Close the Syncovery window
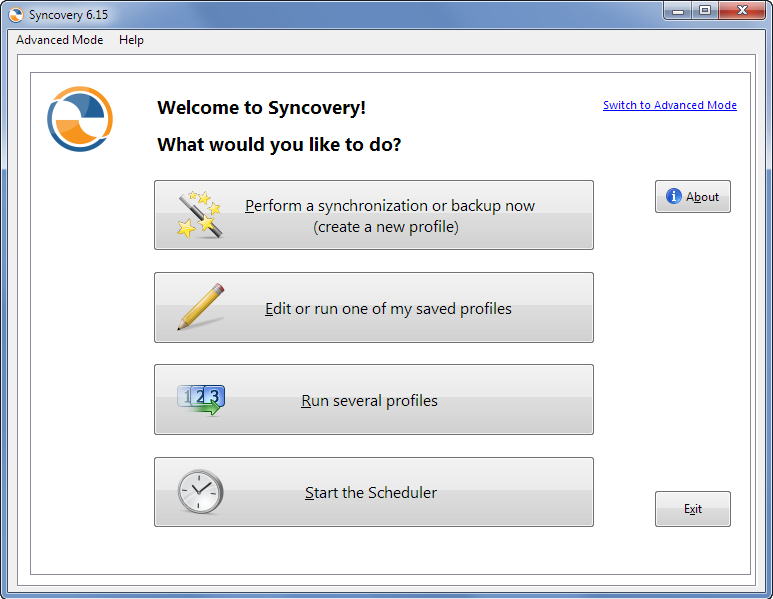773x599 pixels. (x=741, y=10)
